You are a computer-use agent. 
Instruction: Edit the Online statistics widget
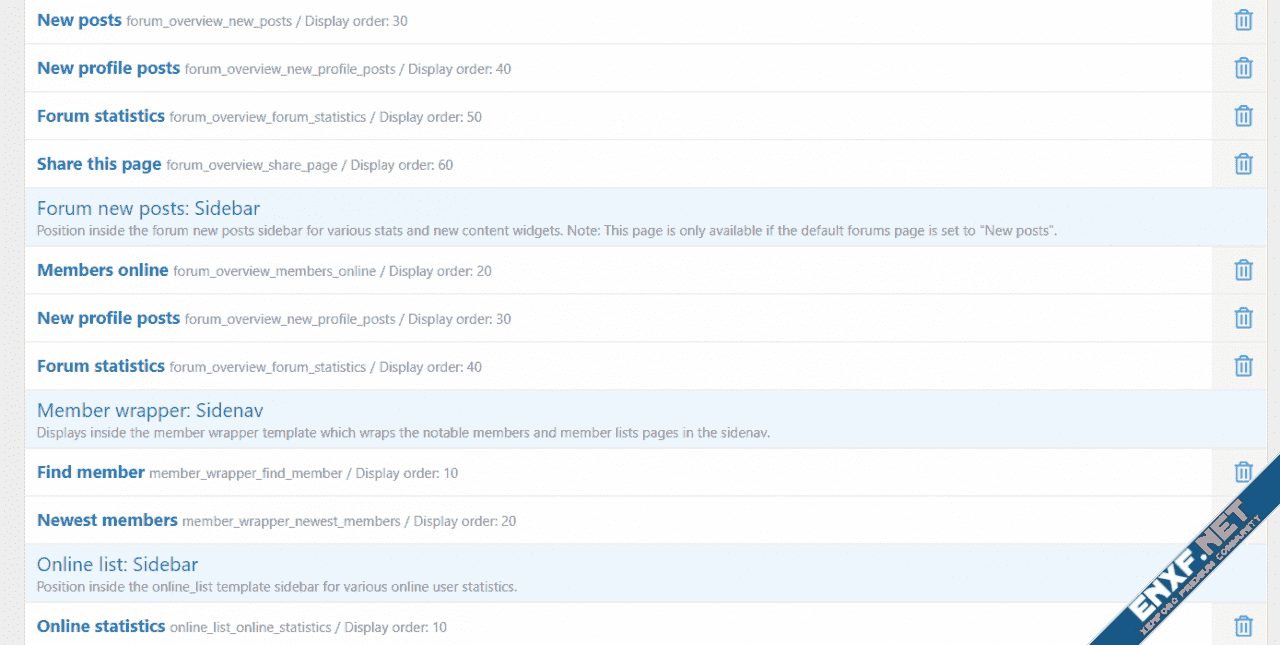pos(100,627)
